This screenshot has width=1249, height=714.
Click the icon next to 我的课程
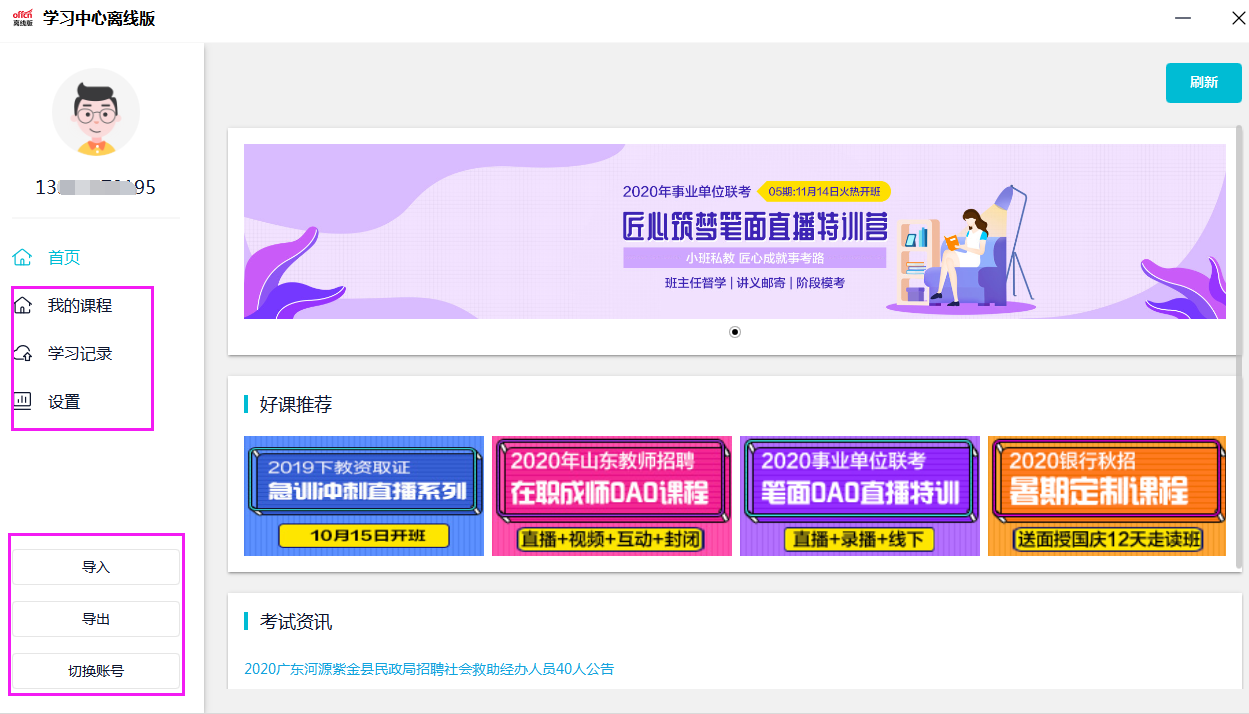(22, 306)
